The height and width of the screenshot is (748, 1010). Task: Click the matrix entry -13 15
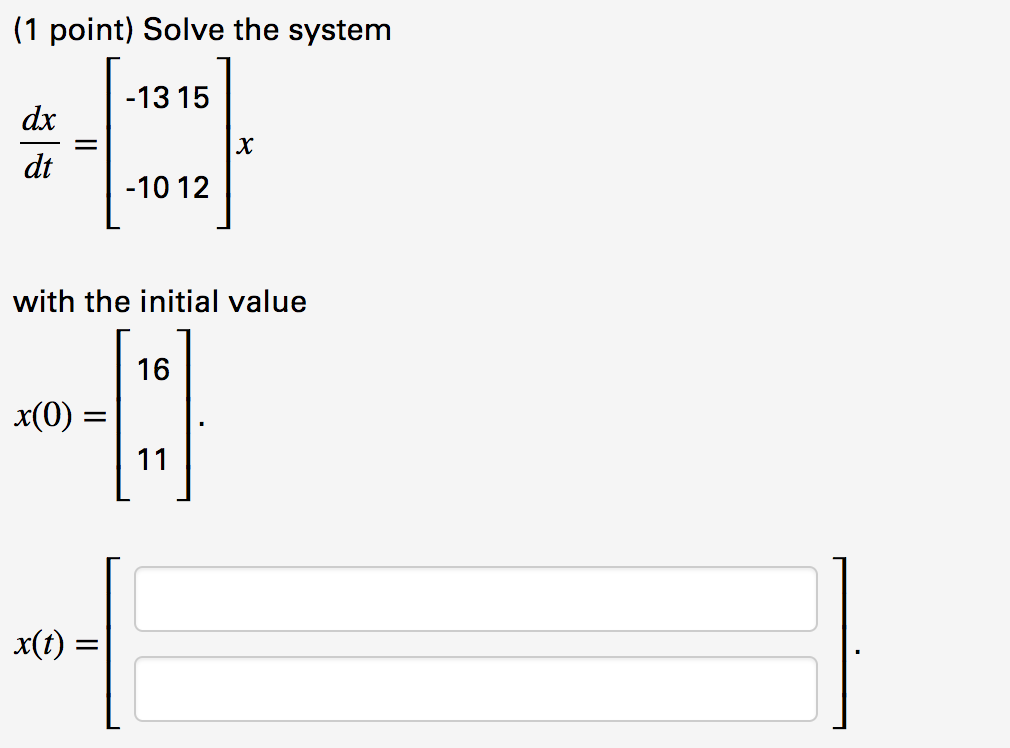click(x=166, y=97)
